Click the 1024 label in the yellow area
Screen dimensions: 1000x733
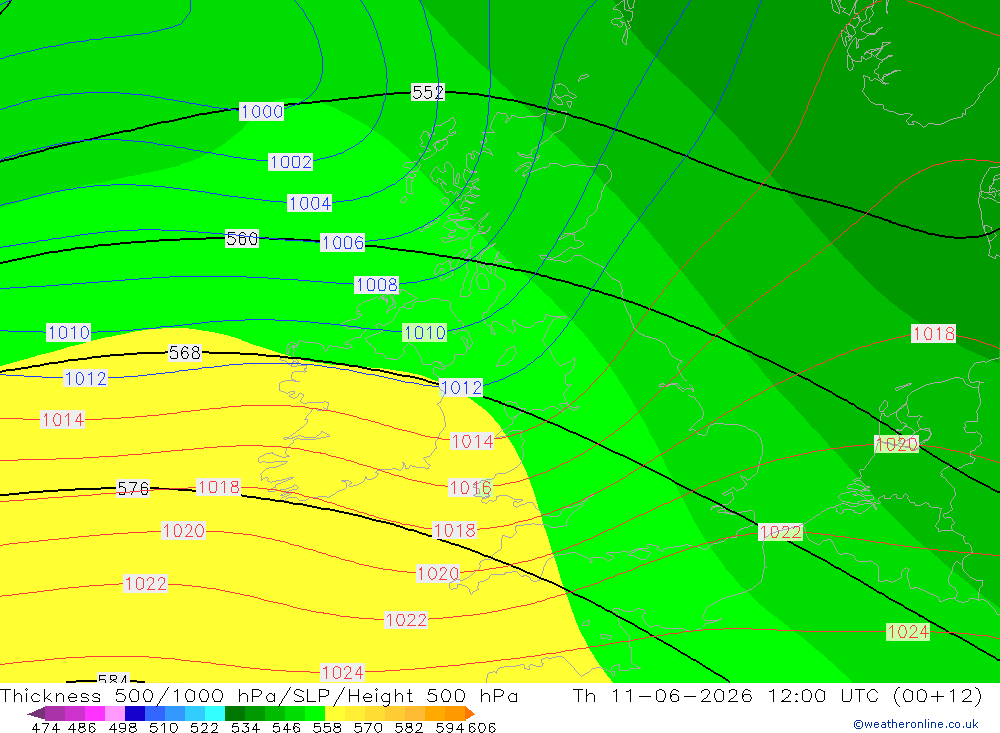coord(342,672)
